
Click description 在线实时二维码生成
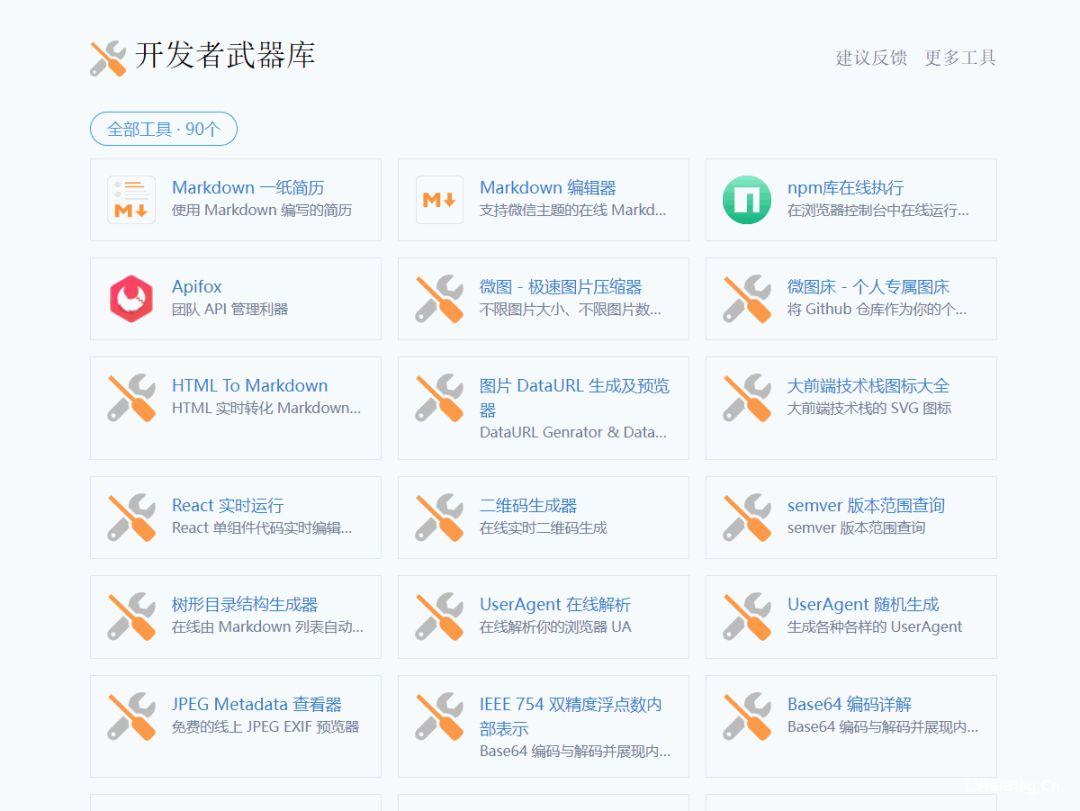543,528
